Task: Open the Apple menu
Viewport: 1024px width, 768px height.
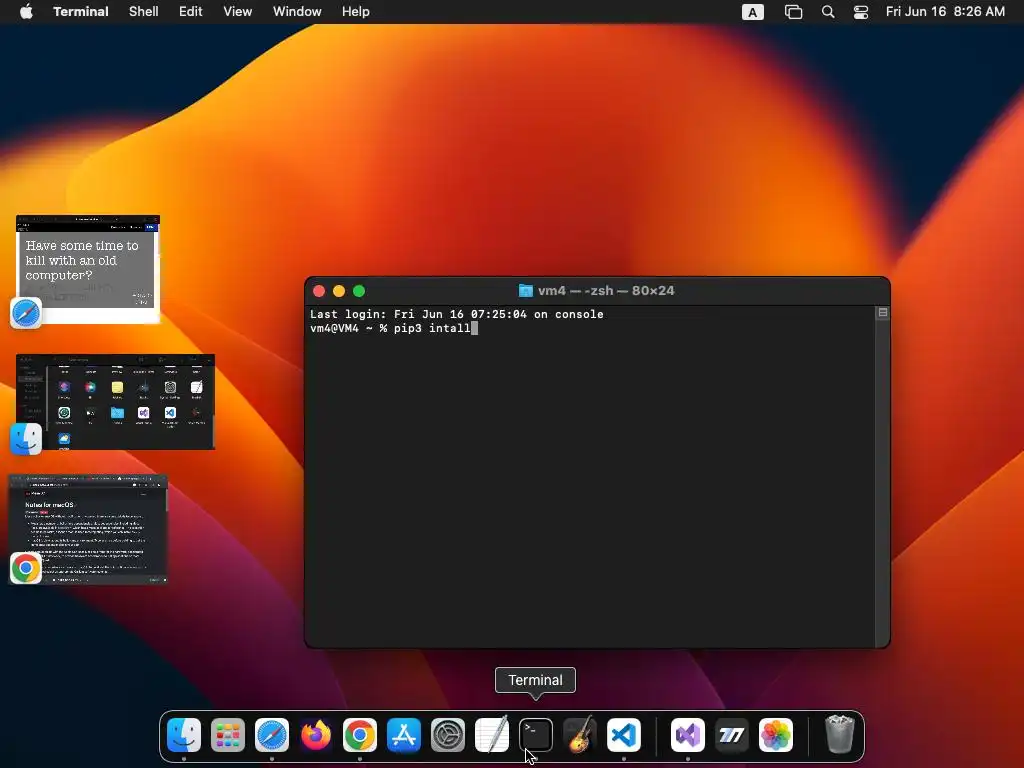Action: tap(26, 11)
